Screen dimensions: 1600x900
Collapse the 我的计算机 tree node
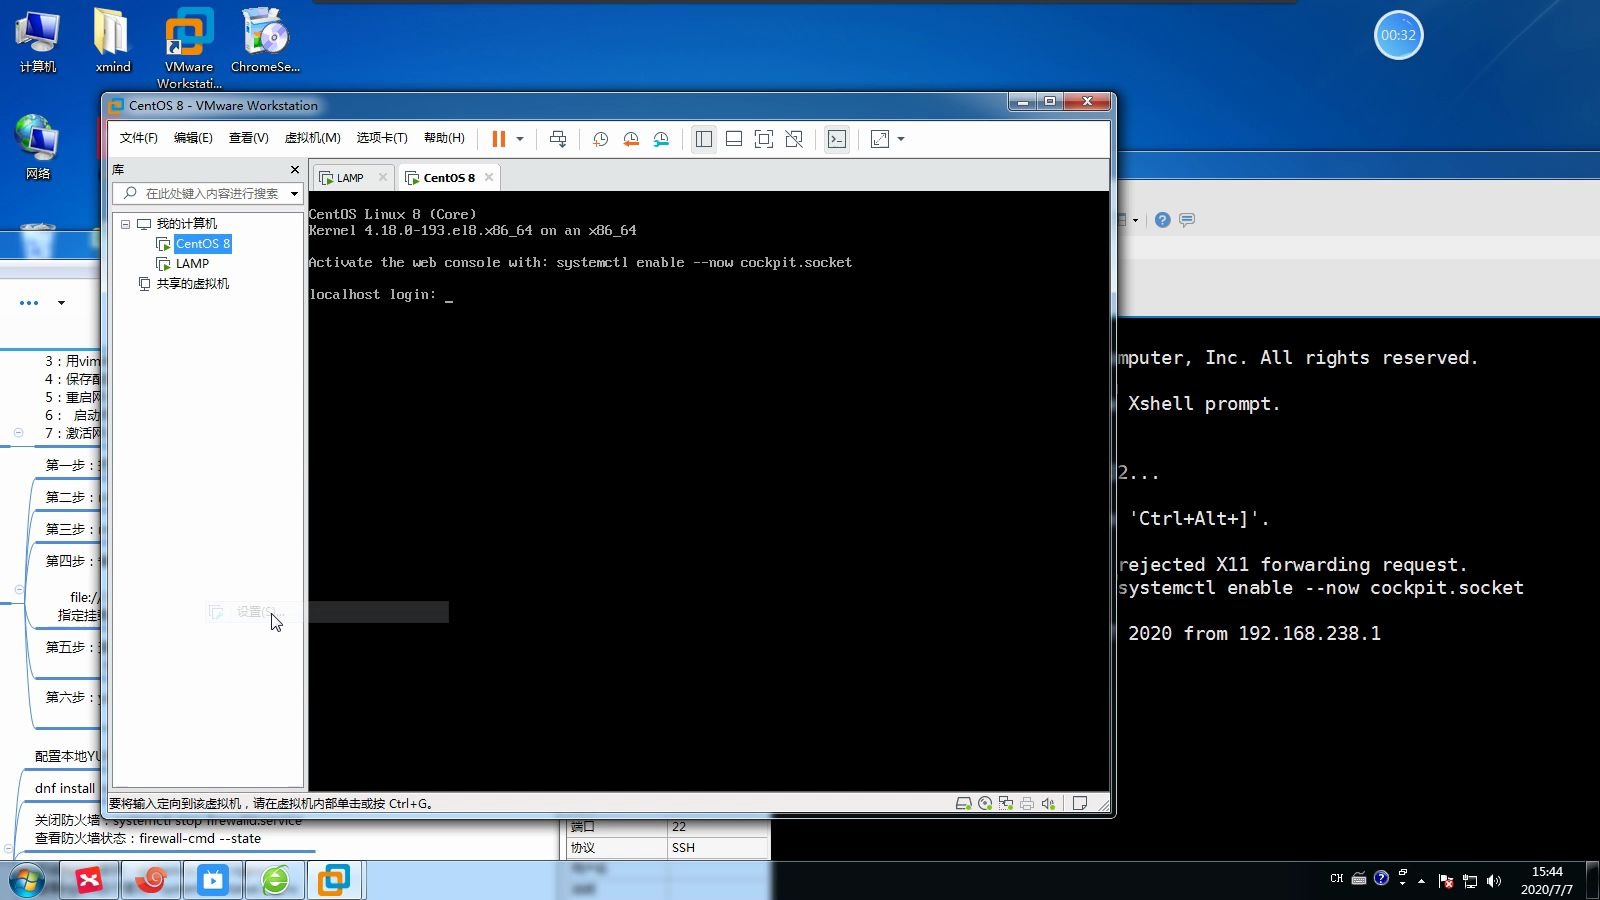(x=125, y=224)
